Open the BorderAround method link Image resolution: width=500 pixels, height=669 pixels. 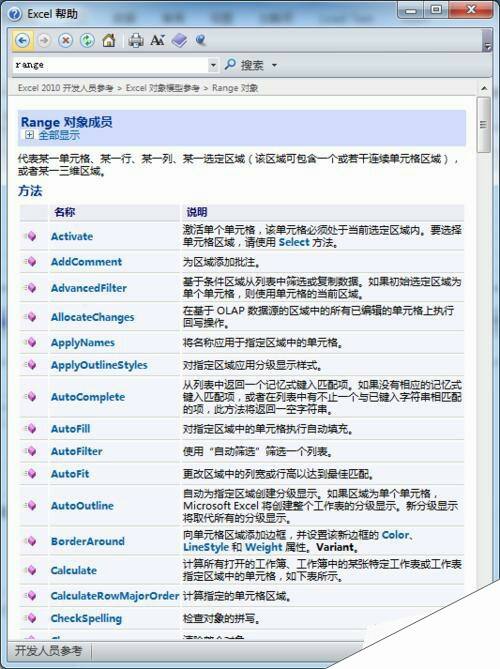(87, 541)
